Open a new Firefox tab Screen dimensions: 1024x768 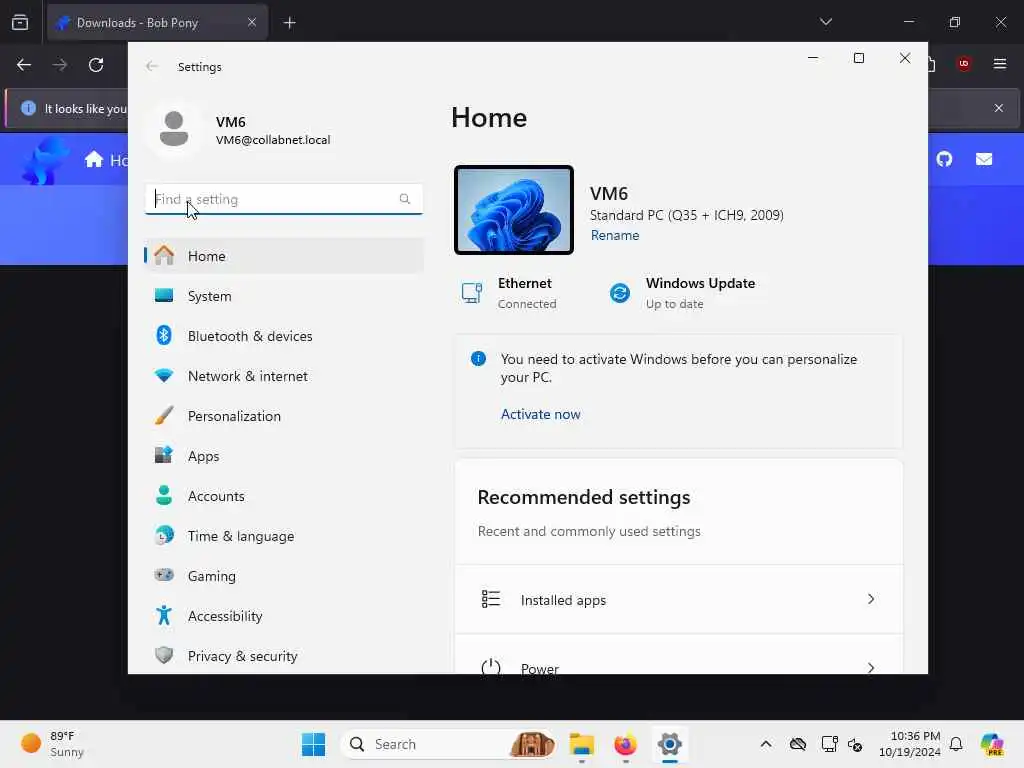click(x=289, y=23)
